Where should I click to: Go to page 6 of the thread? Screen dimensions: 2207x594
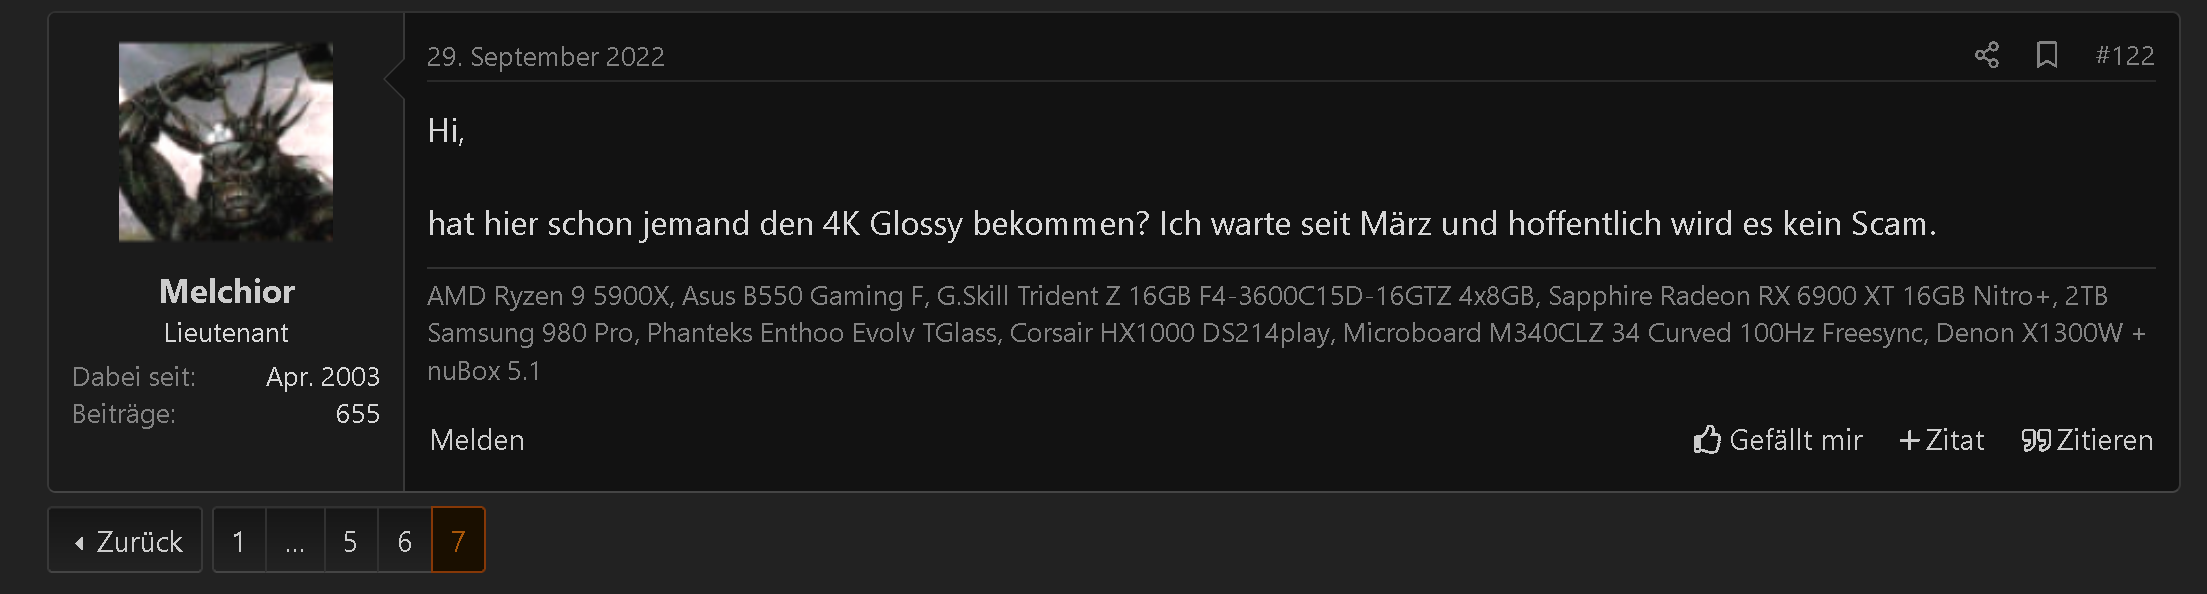pos(405,540)
